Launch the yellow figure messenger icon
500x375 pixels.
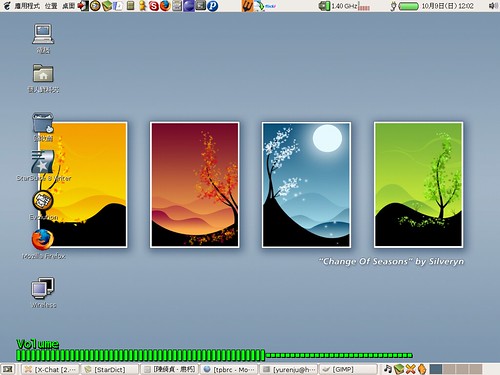pos(142,6)
